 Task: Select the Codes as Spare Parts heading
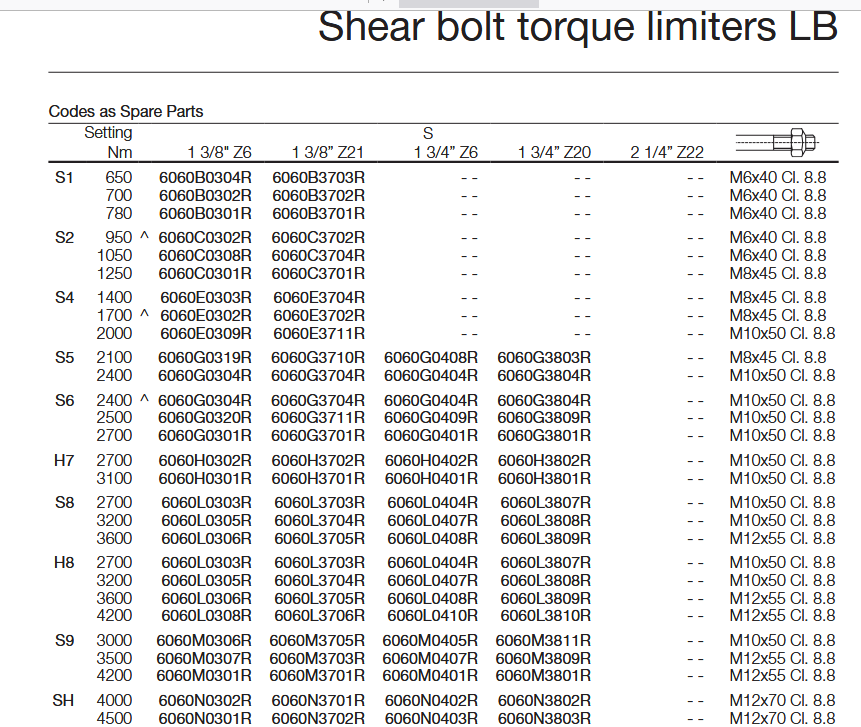[126, 112]
